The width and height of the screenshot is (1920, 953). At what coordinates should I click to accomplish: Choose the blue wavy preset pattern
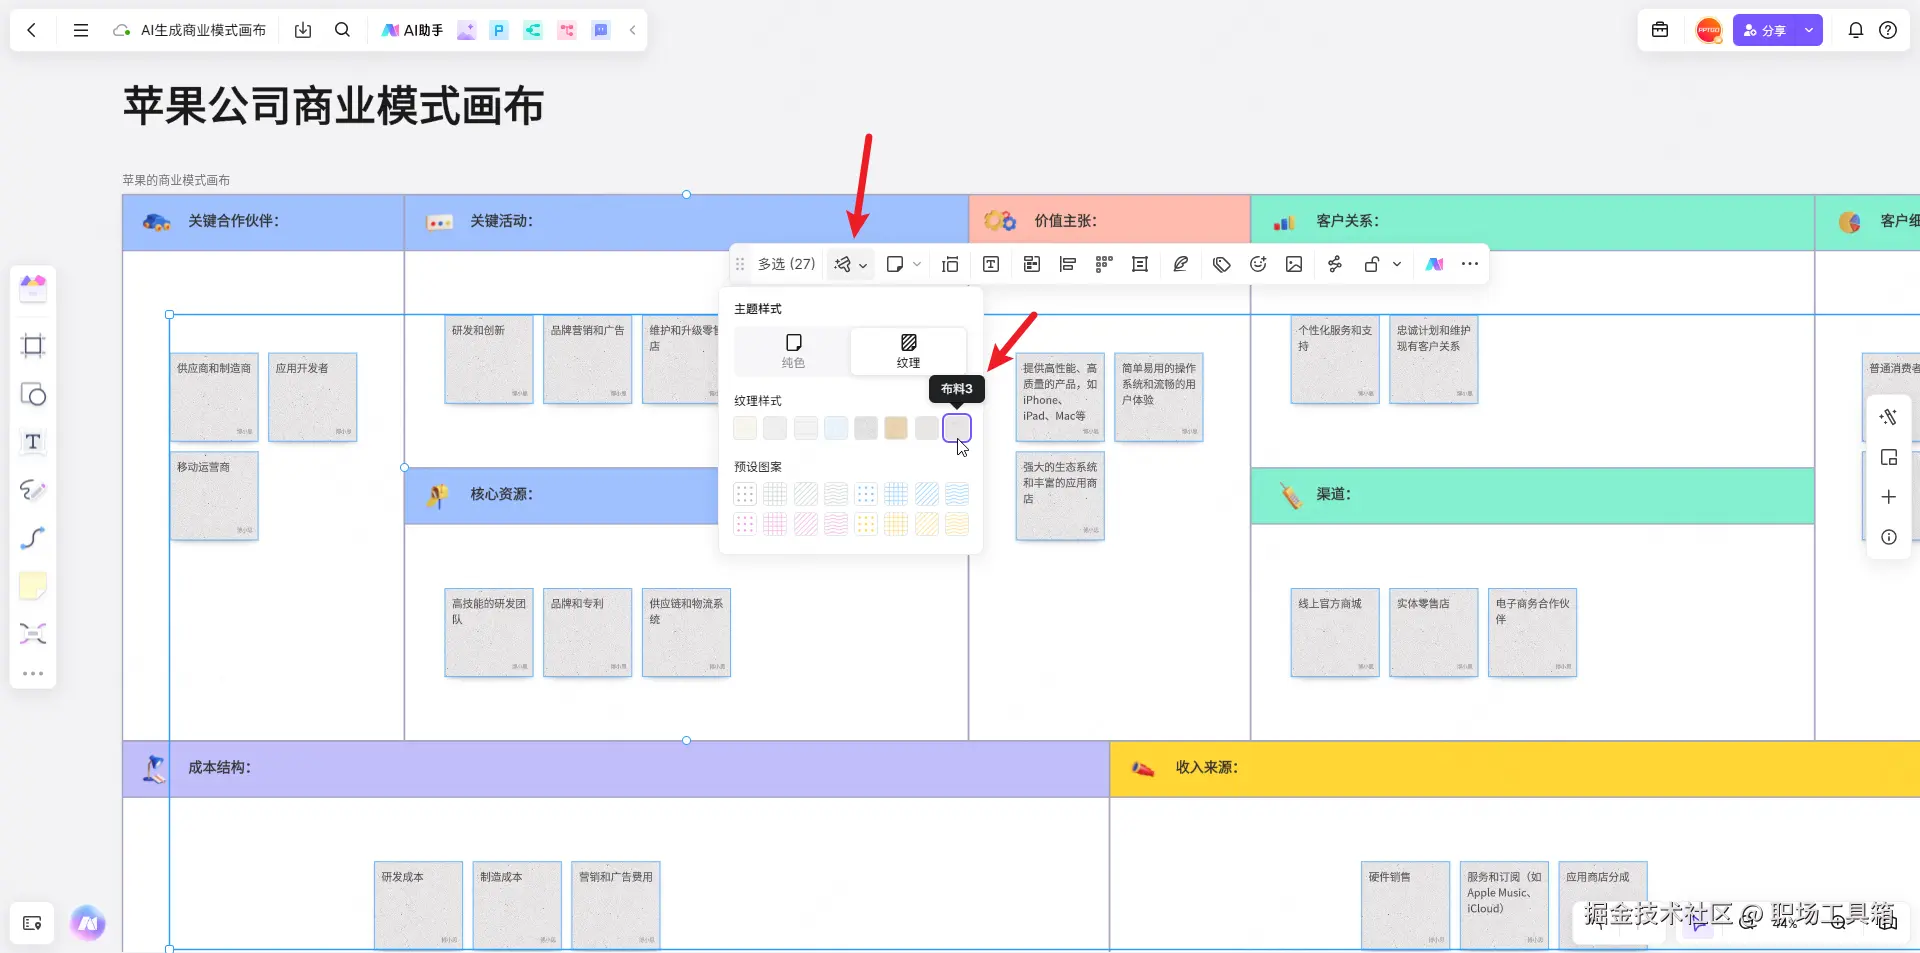click(x=957, y=494)
